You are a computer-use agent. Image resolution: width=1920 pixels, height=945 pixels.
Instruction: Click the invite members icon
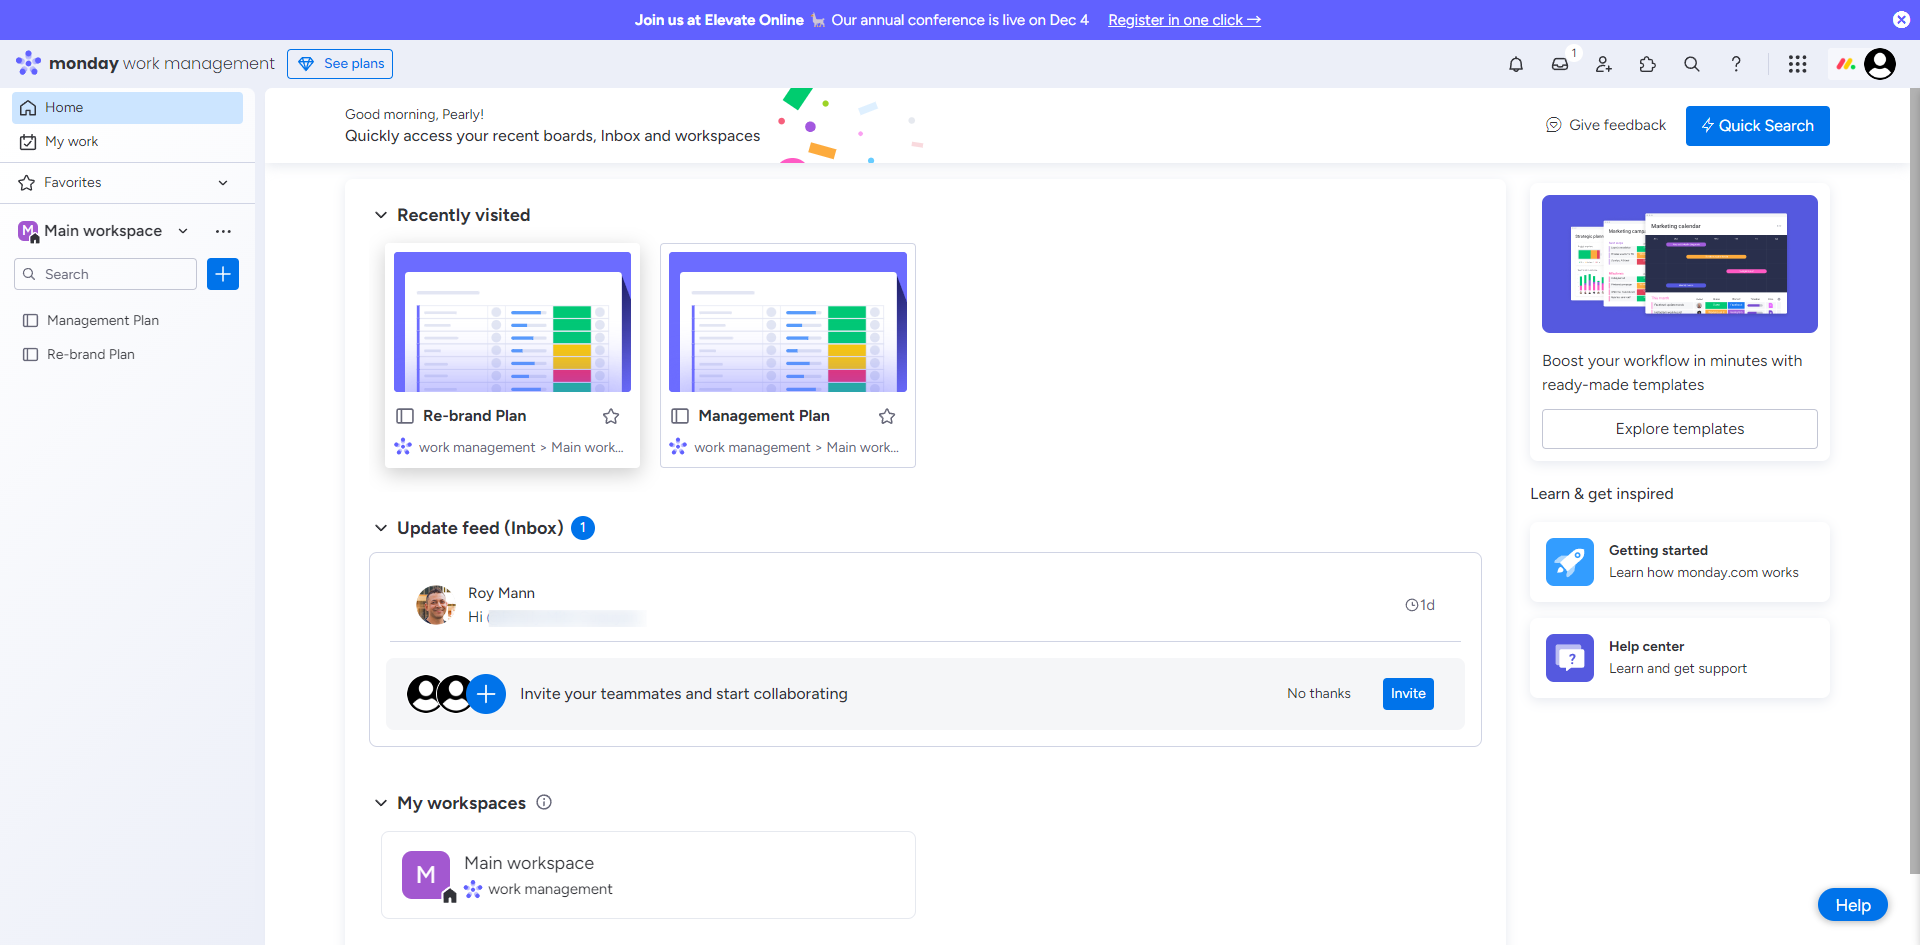[x=1604, y=64]
